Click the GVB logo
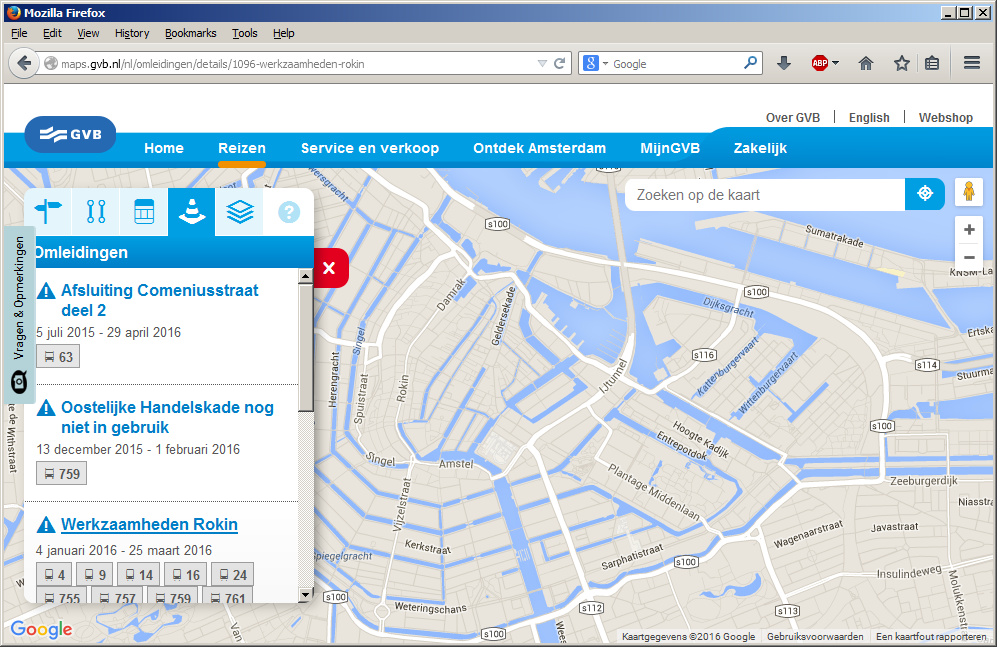Viewport: 997px width, 647px height. coord(71,134)
